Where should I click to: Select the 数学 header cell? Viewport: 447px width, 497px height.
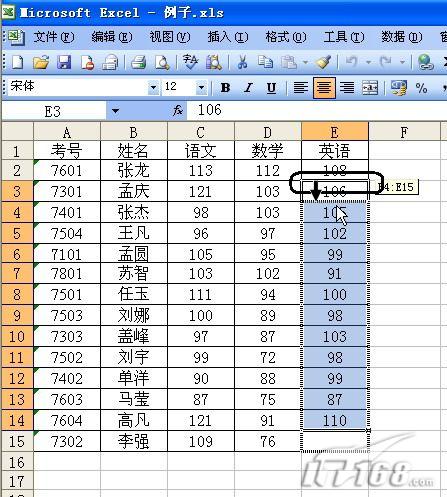[x=268, y=151]
